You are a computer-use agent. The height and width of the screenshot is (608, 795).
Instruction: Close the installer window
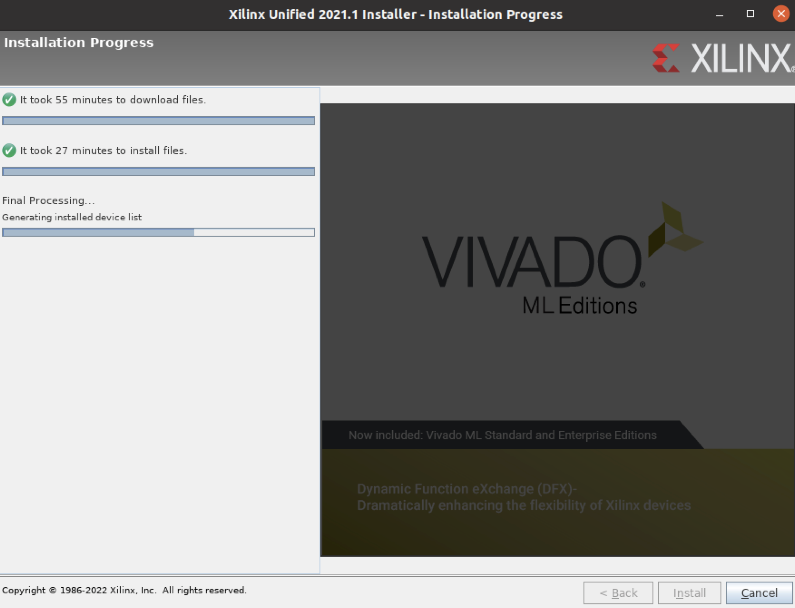tap(781, 14)
